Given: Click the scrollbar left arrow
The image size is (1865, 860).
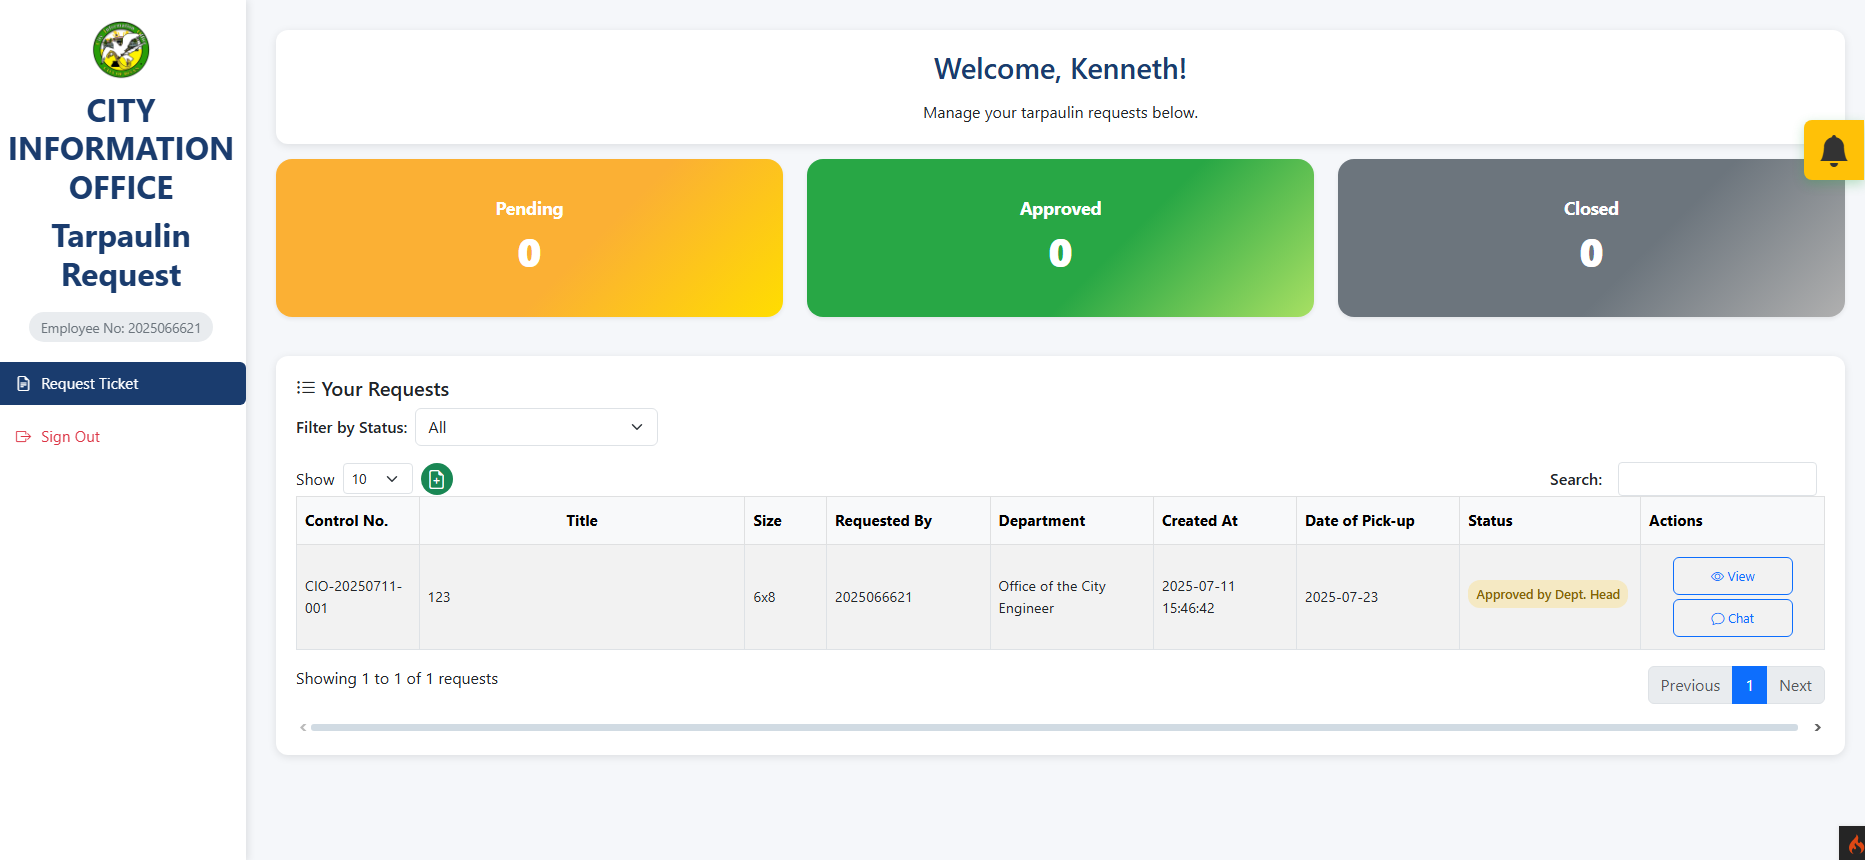Looking at the screenshot, I should [x=303, y=727].
